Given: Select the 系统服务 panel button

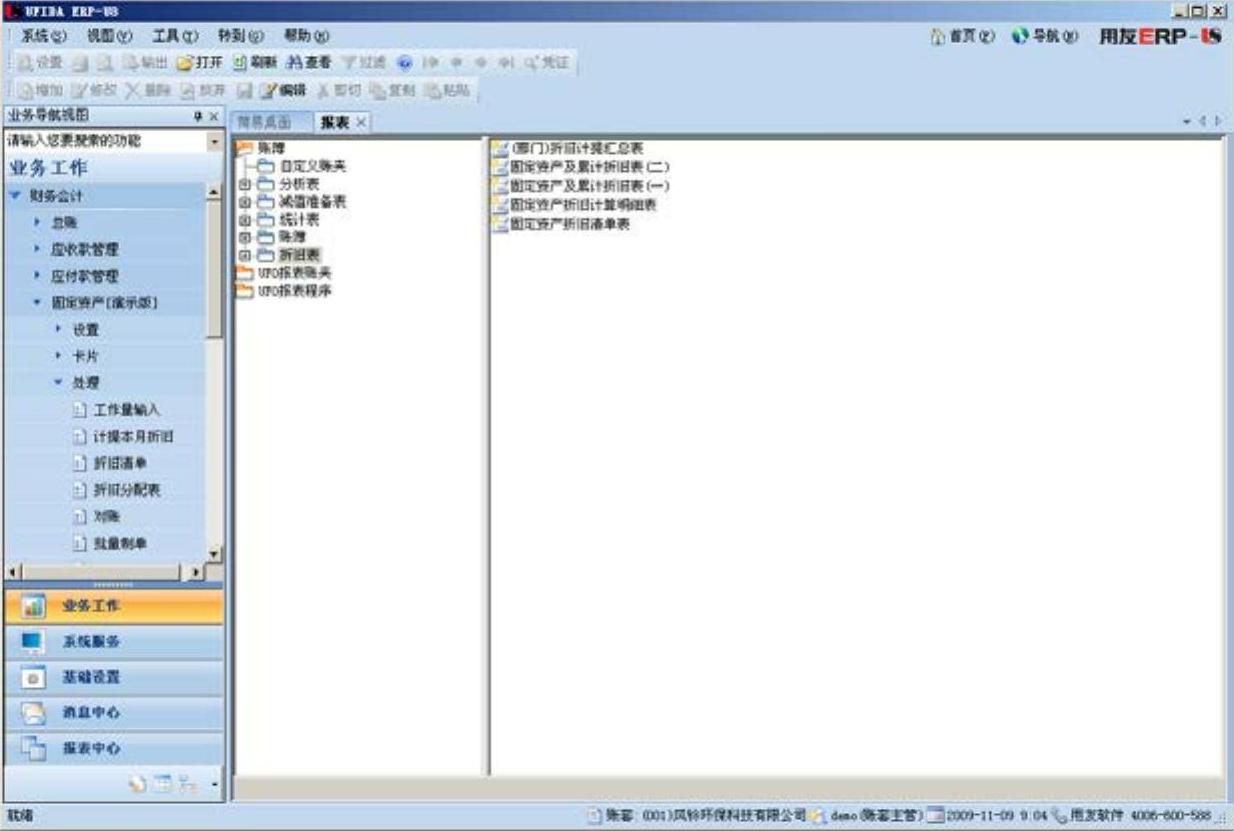Looking at the screenshot, I should pyautogui.click(x=113, y=641).
